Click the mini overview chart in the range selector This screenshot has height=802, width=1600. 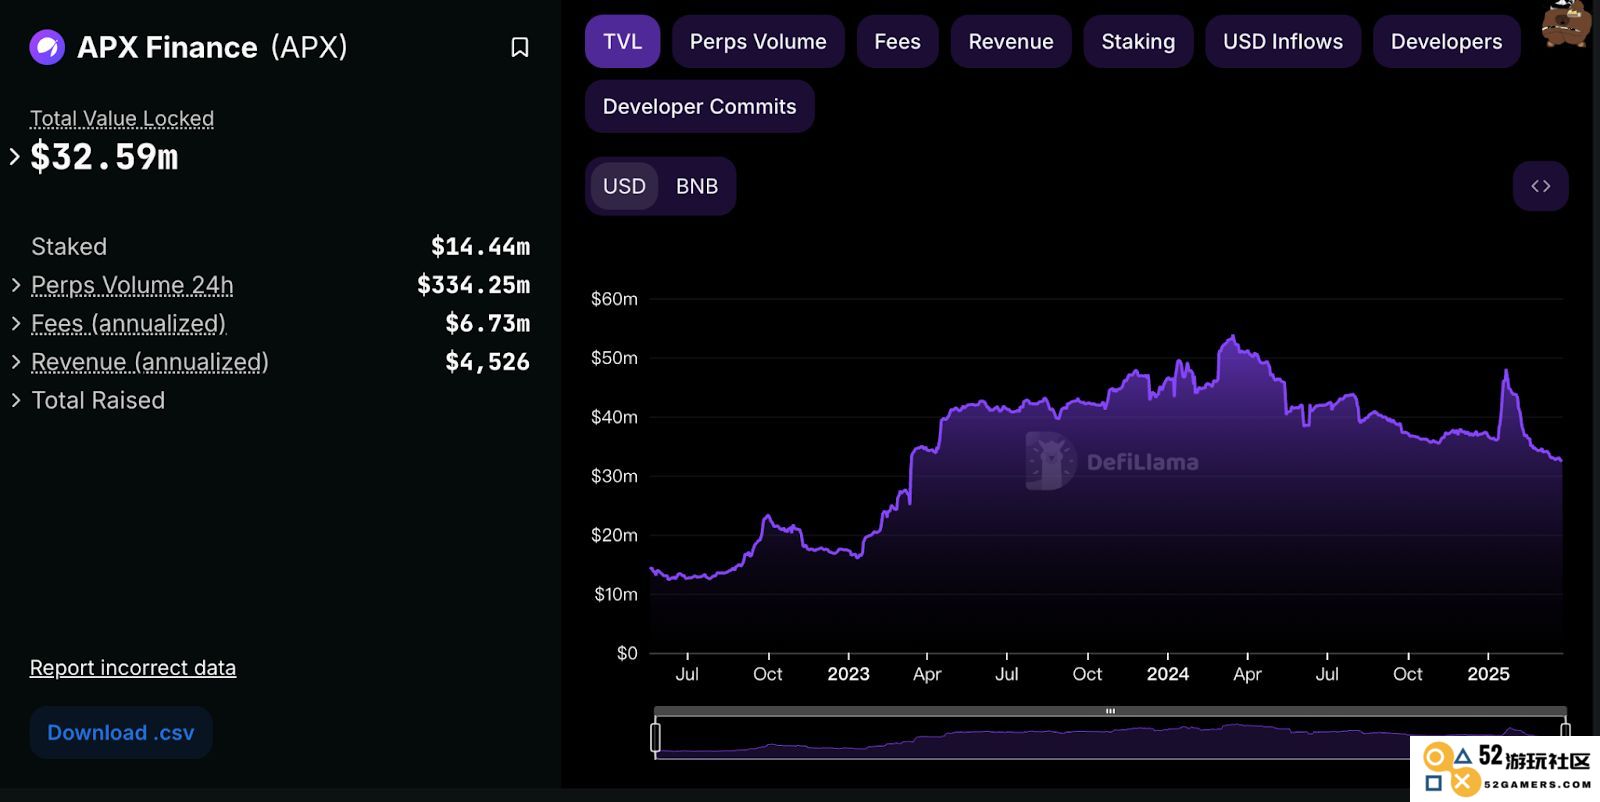pos(1110,740)
